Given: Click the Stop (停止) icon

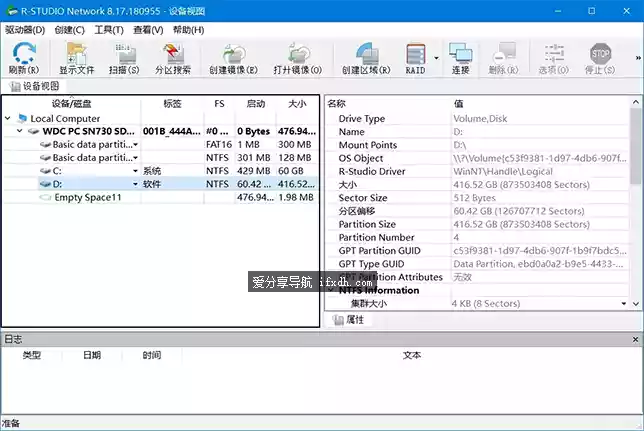Looking at the screenshot, I should (x=600, y=58).
